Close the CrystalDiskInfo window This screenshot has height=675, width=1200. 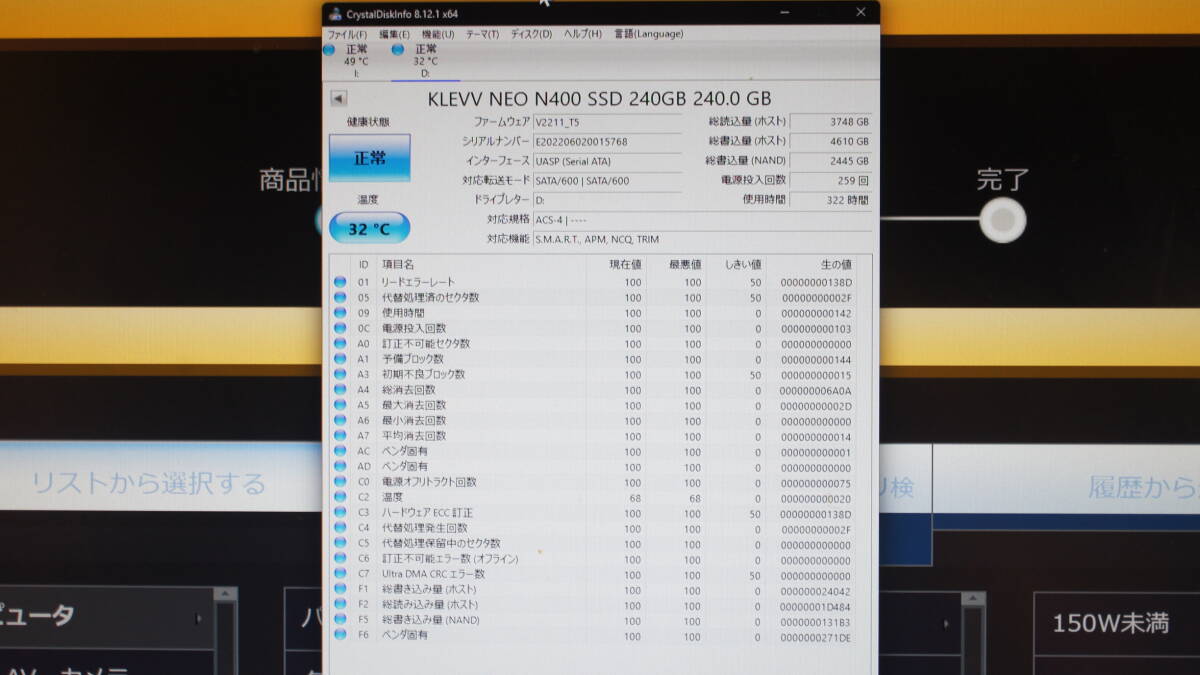pos(860,12)
